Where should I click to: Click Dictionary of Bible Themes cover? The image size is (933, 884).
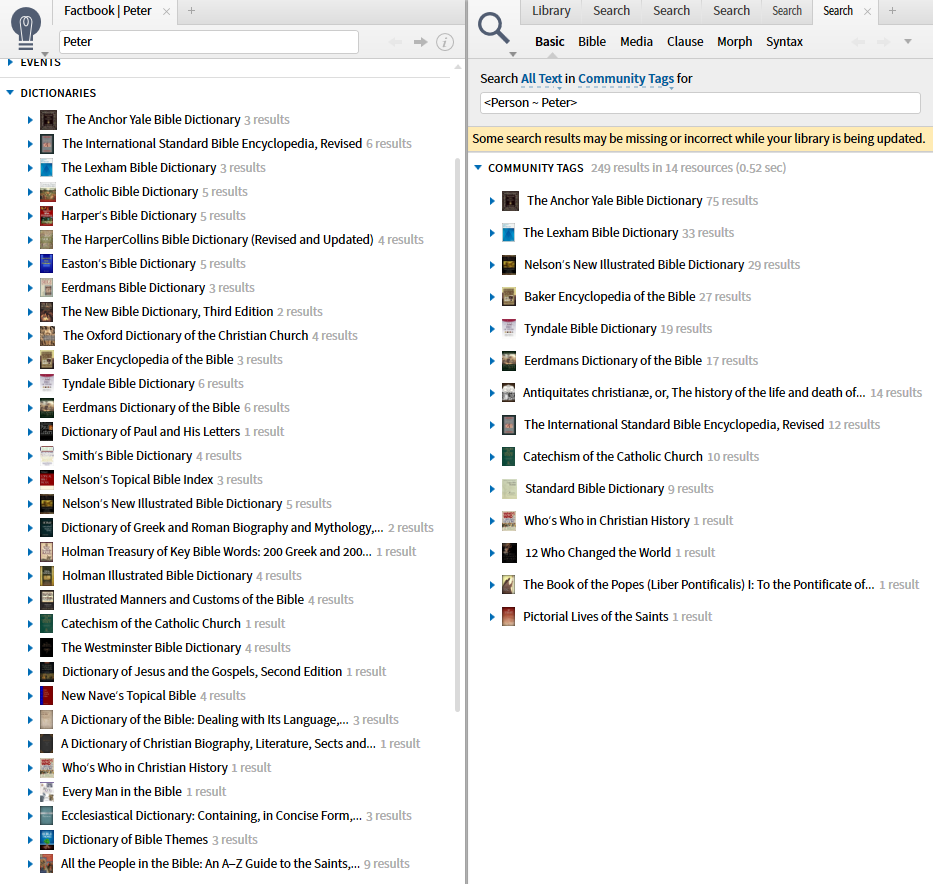click(x=47, y=839)
